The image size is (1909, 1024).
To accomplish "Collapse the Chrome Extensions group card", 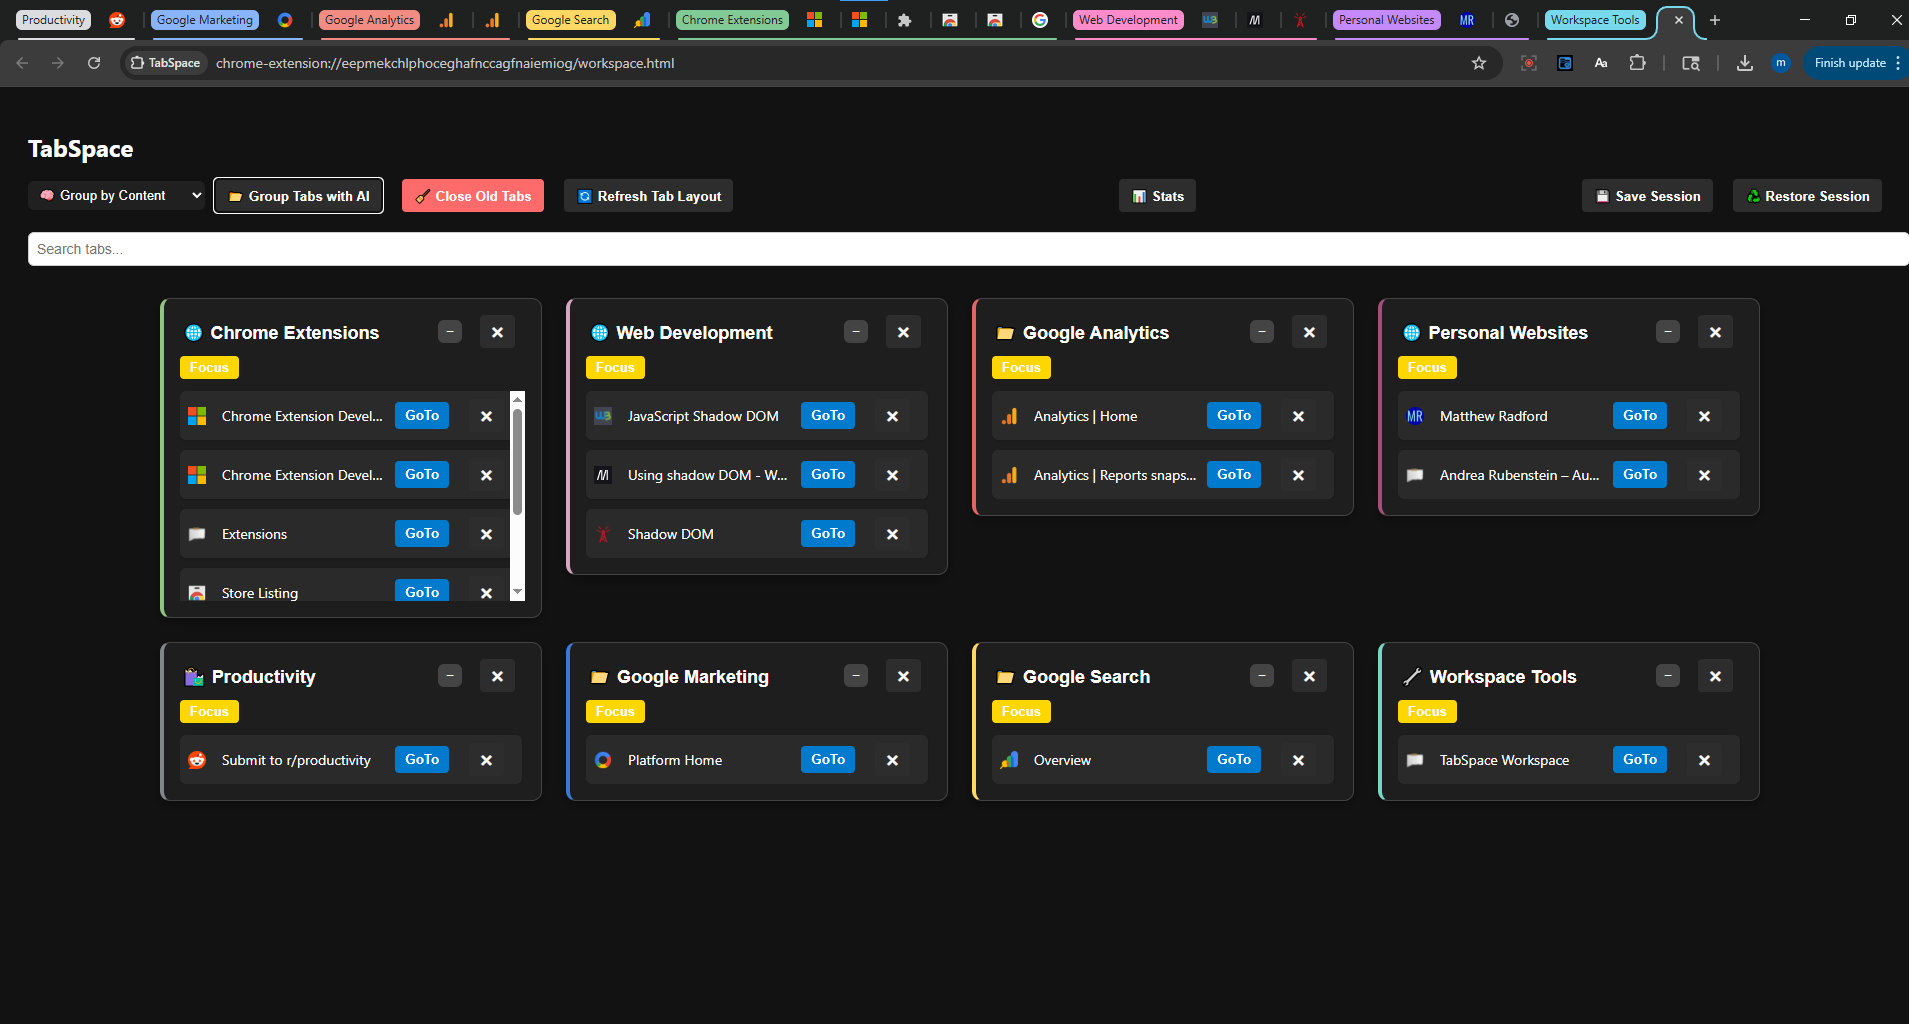I will (450, 332).
